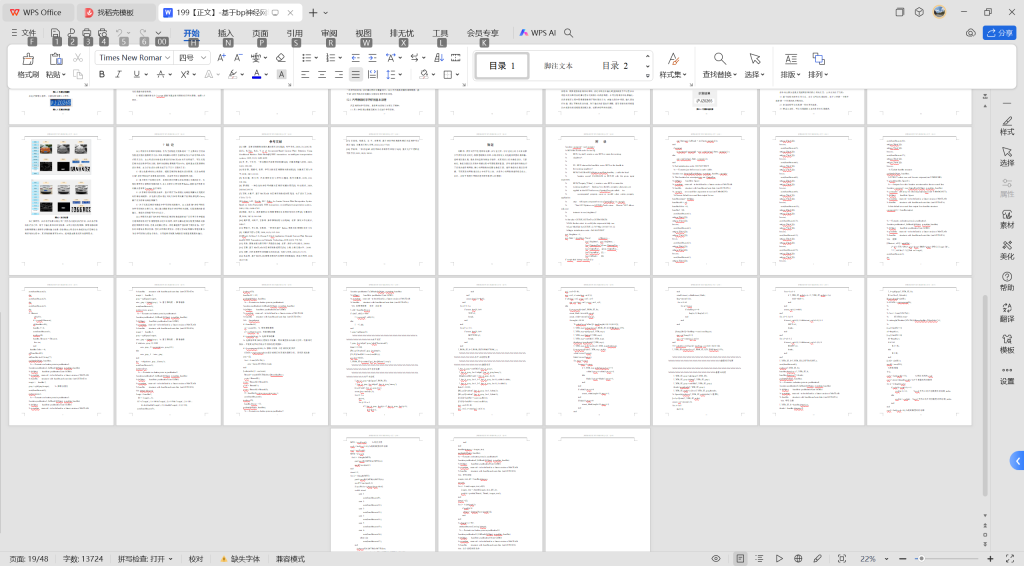
Task: Open the 素材 materials panel in sidebar
Action: [1006, 218]
